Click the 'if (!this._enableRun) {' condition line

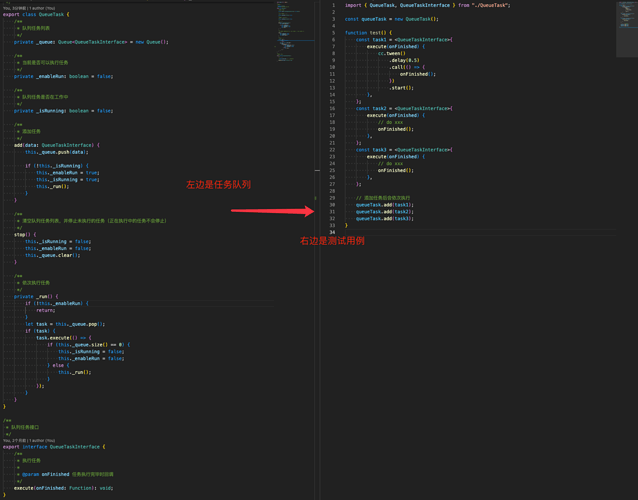pyautogui.click(x=57, y=303)
